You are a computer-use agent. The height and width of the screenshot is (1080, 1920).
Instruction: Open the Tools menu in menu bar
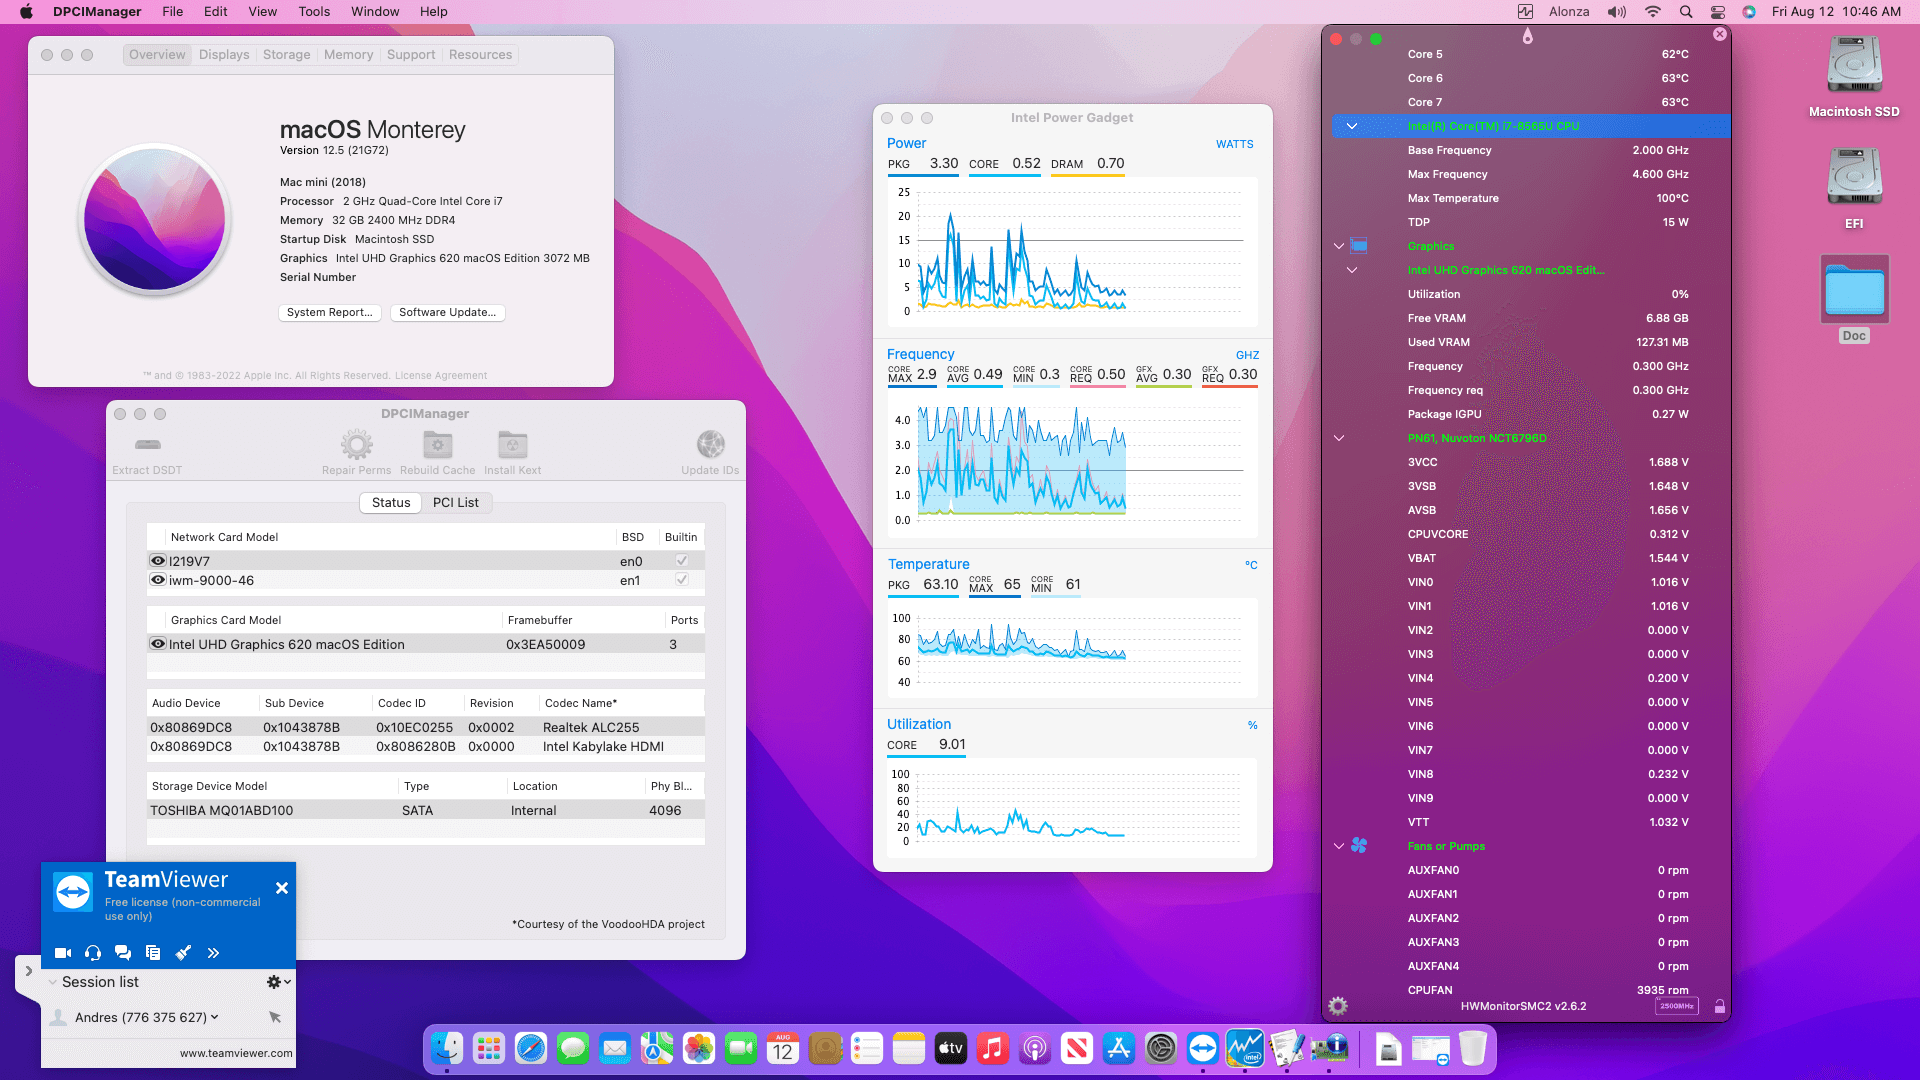314,12
